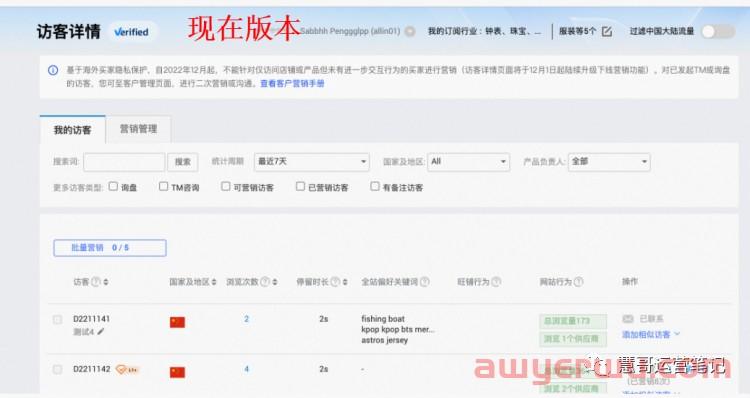The height and width of the screenshot is (398, 750).
Task: Click view count 2 for D2211141
Action: coord(246,319)
